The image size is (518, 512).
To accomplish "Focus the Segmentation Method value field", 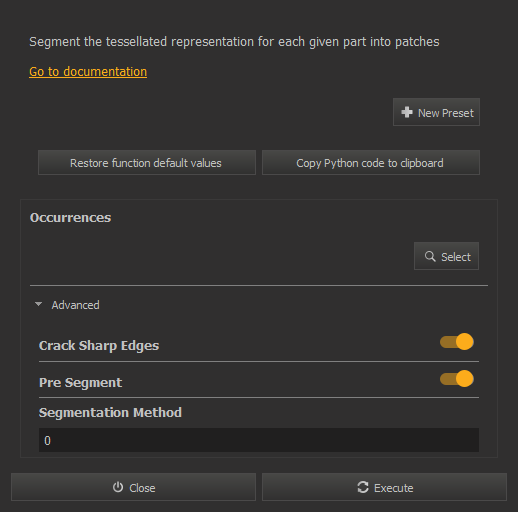I will click(x=259, y=440).
